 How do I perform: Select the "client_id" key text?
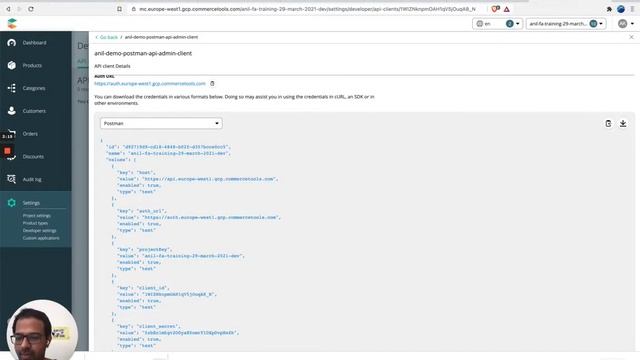(152, 288)
